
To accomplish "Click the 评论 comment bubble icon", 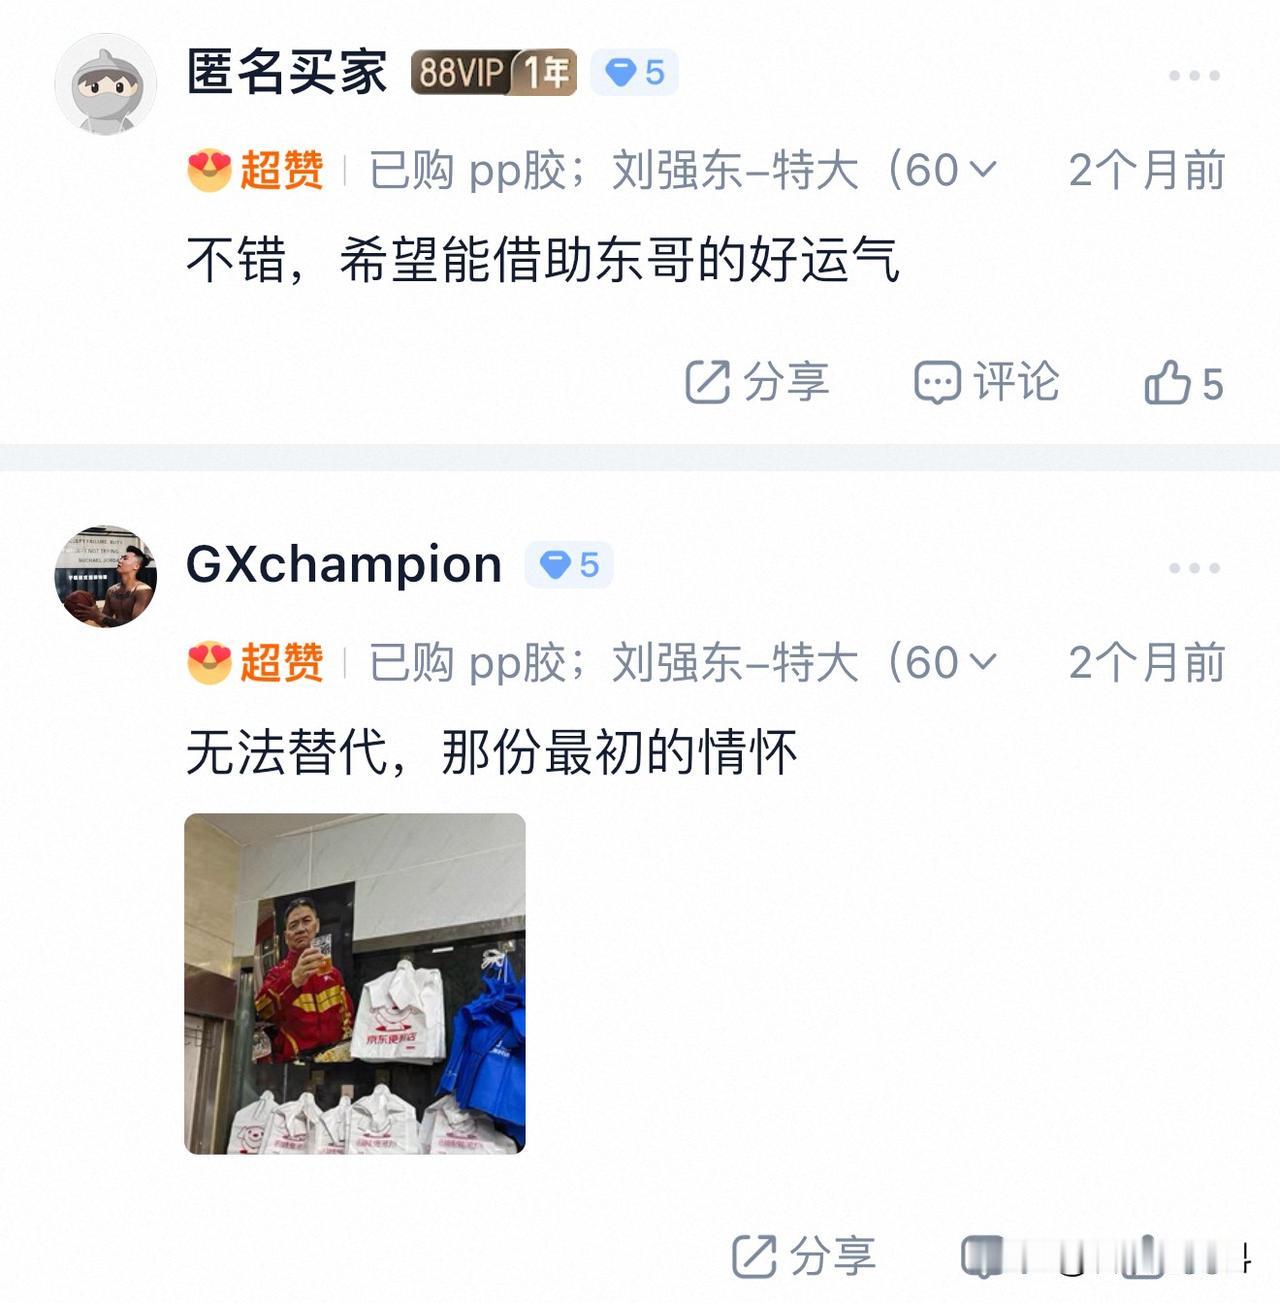I will click(x=937, y=382).
